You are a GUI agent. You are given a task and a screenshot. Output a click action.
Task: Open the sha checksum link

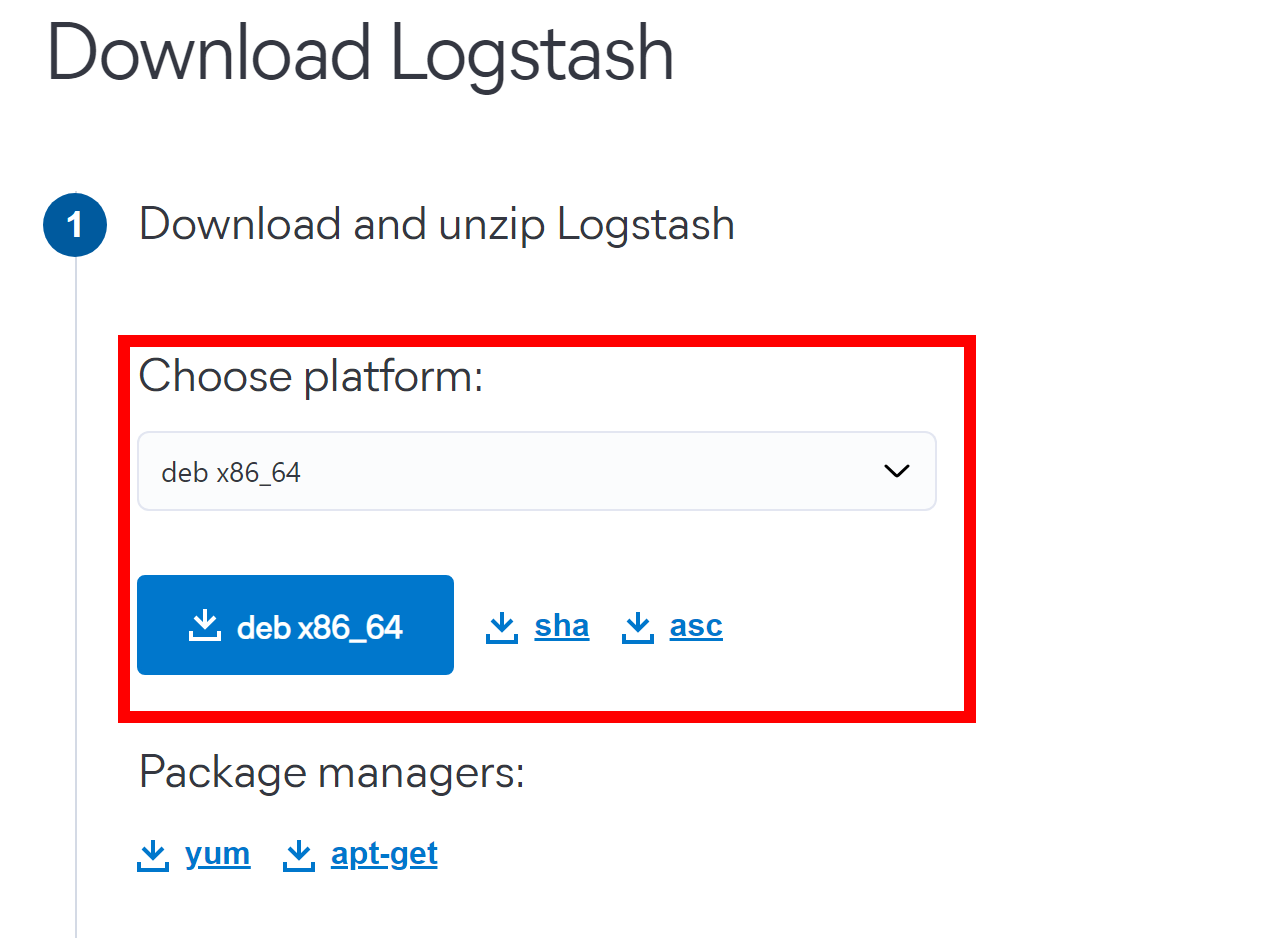pos(562,626)
